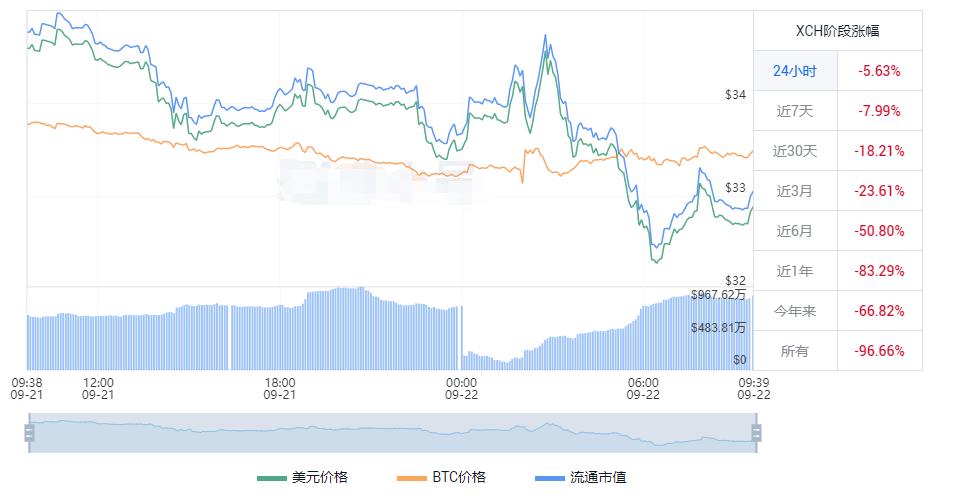Switch to the 近1年 period
The height and width of the screenshot is (496, 954).
click(x=795, y=271)
